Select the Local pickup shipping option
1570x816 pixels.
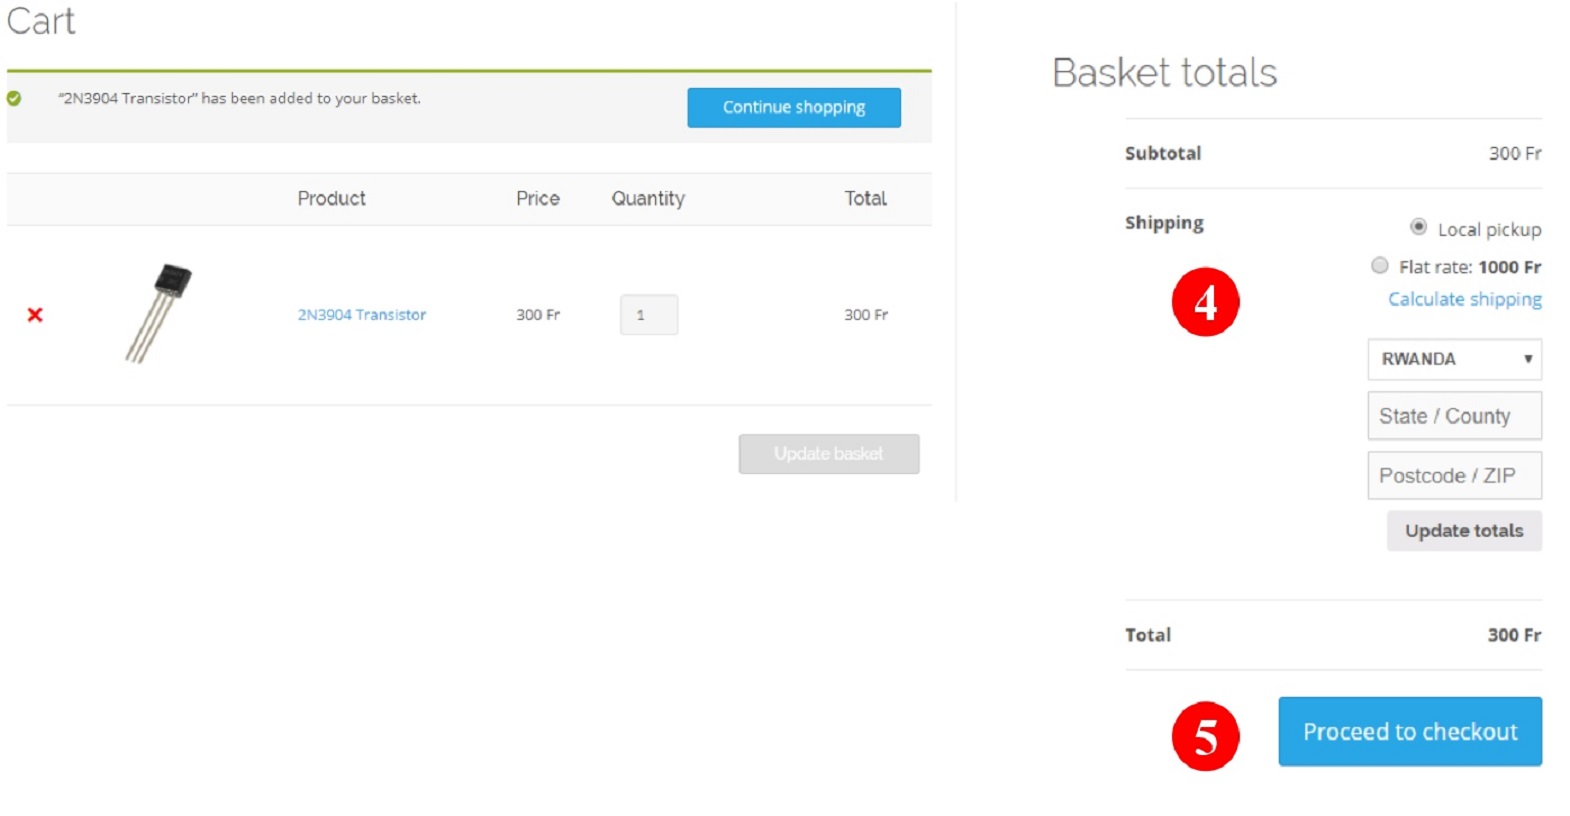click(x=1418, y=227)
